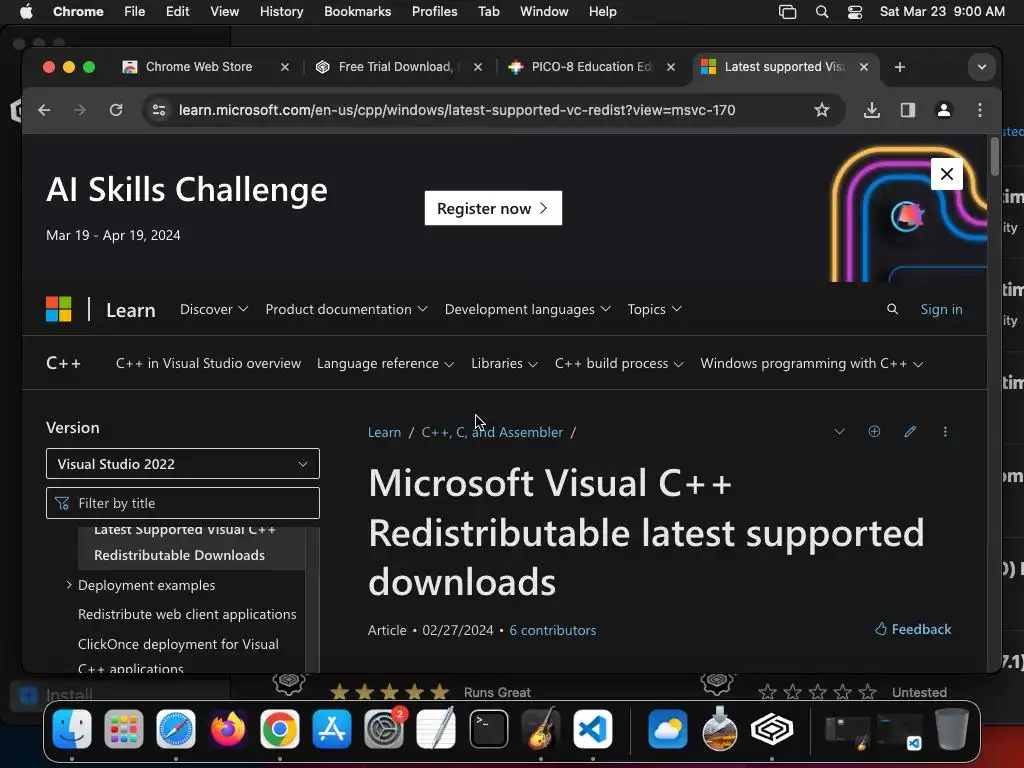Launch Firefox from the Dock
The width and height of the screenshot is (1024, 768).
pos(228,729)
